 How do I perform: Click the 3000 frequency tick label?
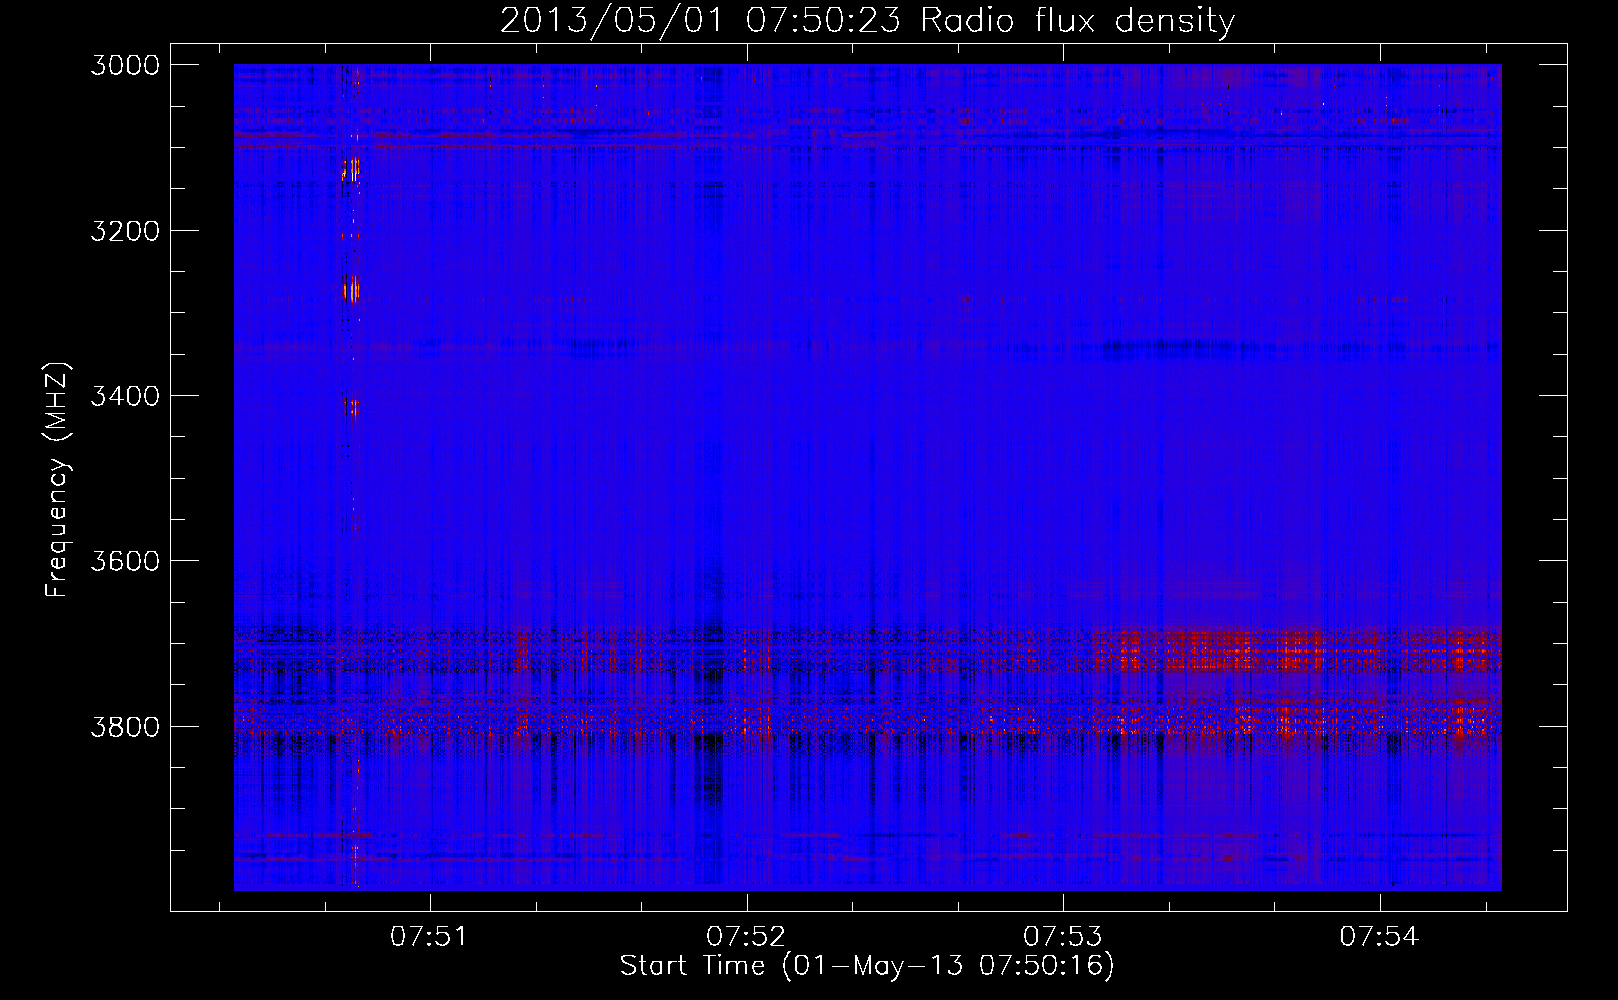[124, 65]
